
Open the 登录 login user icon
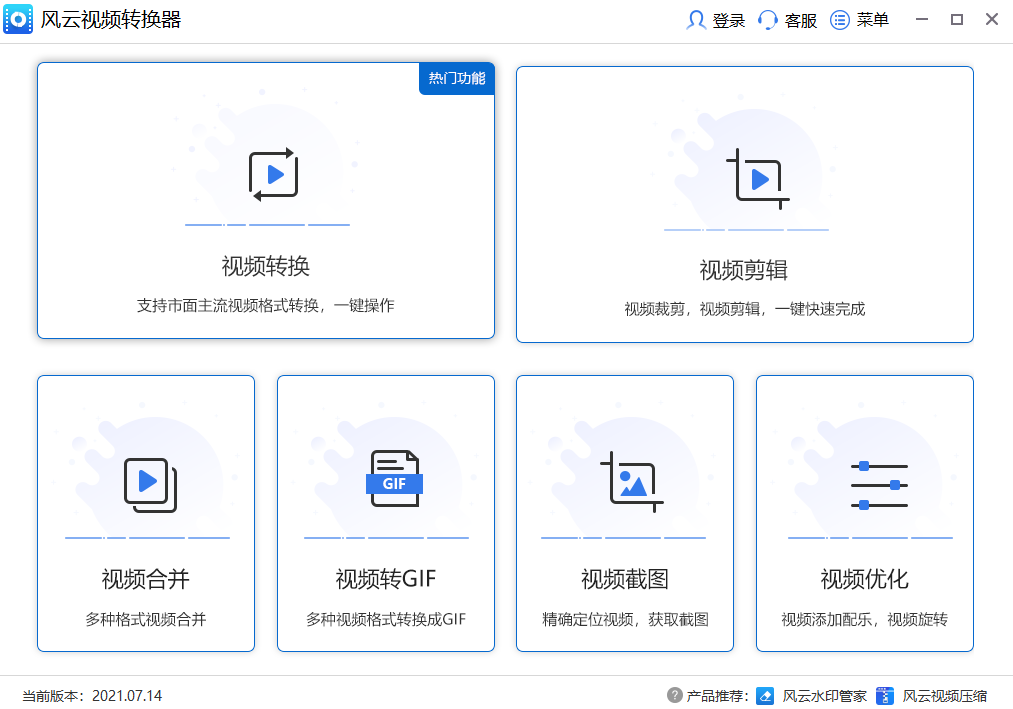coord(695,20)
